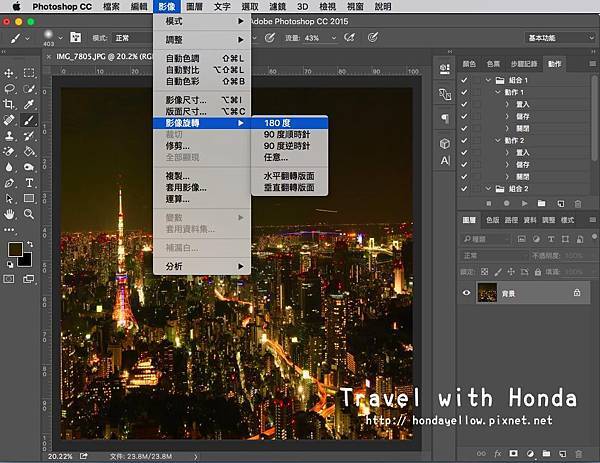Open the brush preset picker dropdown
The width and height of the screenshot is (600, 463).
coord(60,38)
